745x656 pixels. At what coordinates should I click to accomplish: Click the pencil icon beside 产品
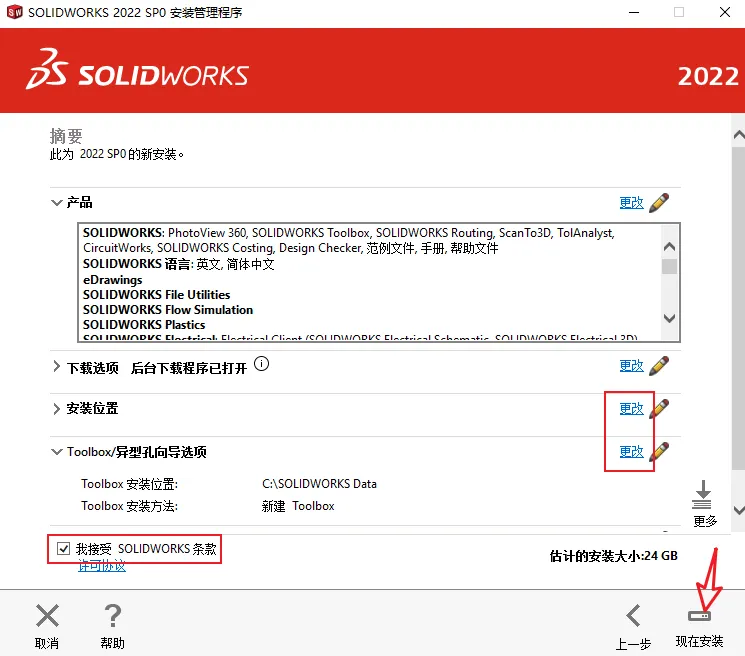click(659, 203)
